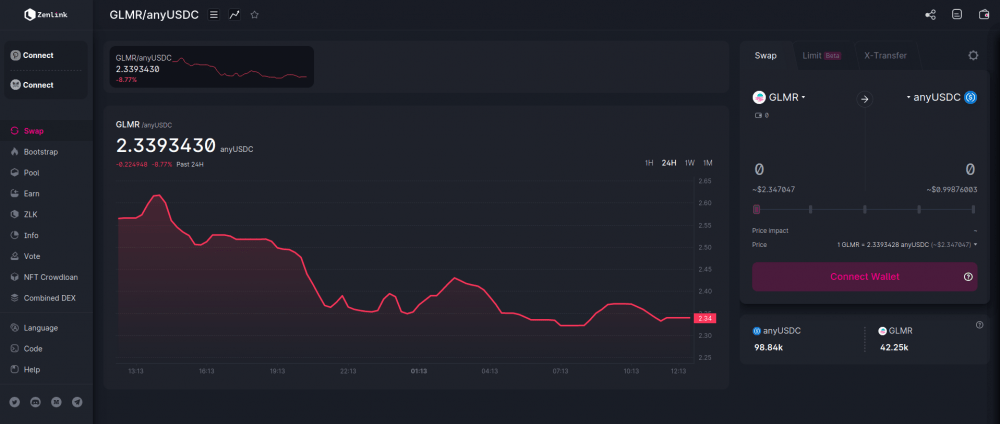
Task: Open swap settings gear
Action: click(x=973, y=55)
